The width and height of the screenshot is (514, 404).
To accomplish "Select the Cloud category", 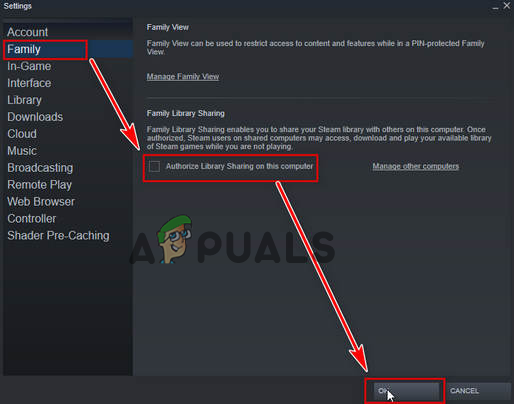I will (x=22, y=134).
